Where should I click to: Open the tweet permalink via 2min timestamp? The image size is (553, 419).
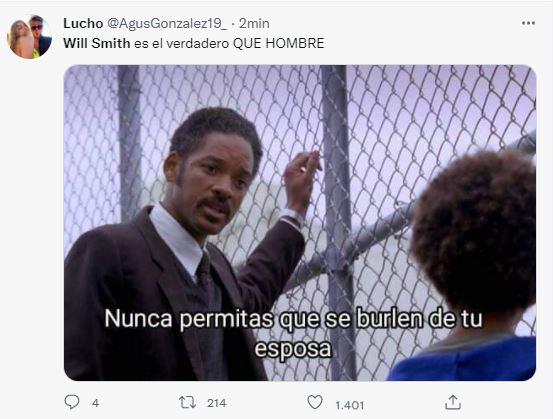(254, 24)
